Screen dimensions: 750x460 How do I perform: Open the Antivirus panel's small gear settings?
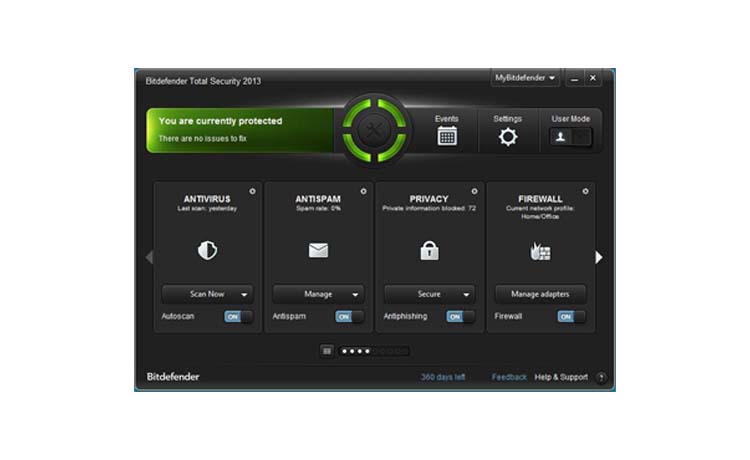point(252,191)
